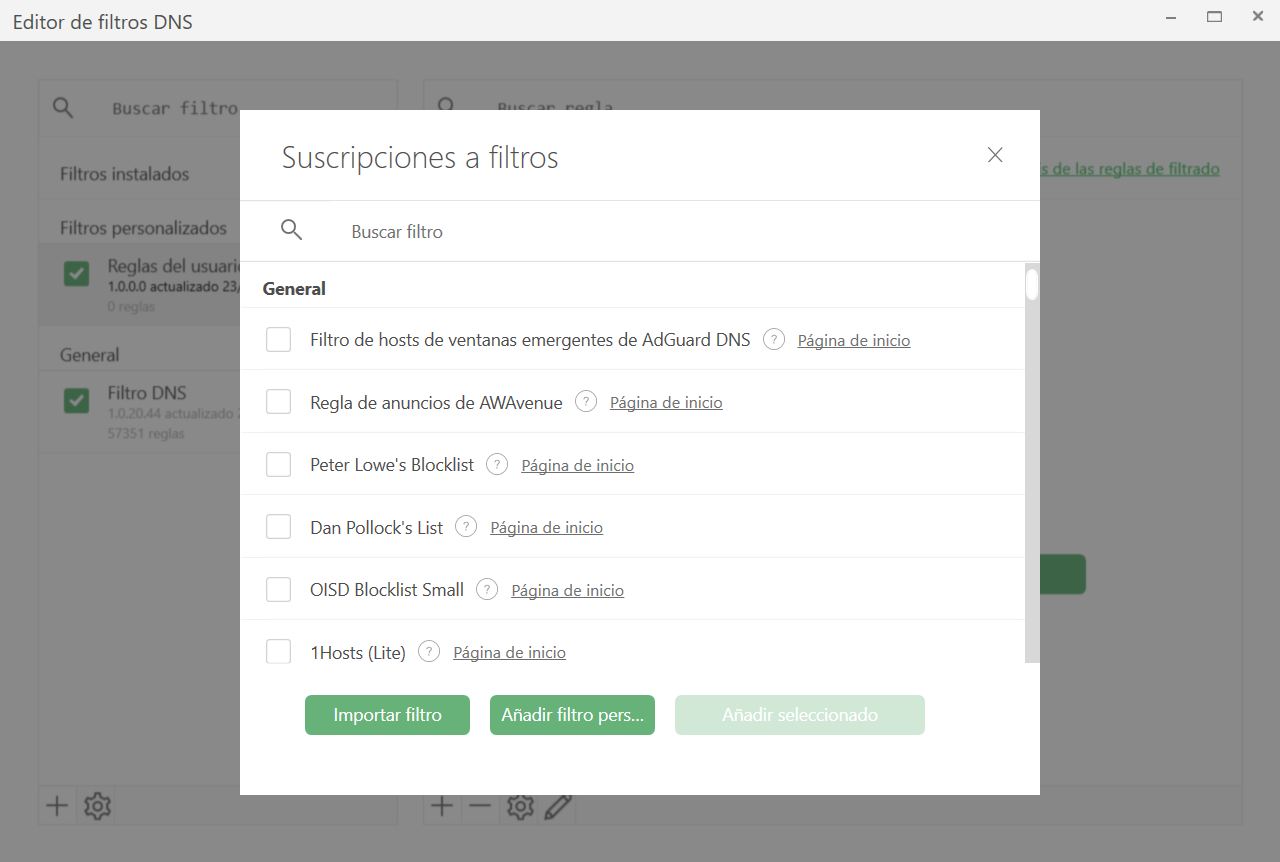Screen dimensions: 1280x862
Task: Click search icon in the installed filters panel
Action: coord(63,108)
